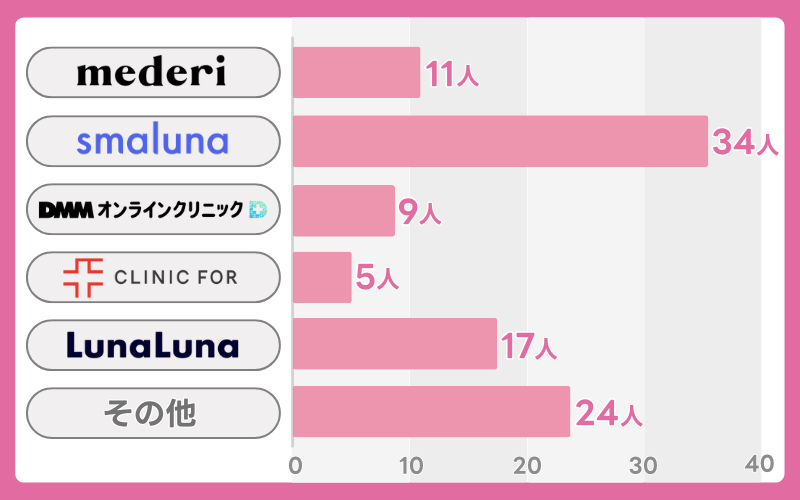800x500 pixels.
Task: Click the その他 bar in the chart
Action: point(431,411)
